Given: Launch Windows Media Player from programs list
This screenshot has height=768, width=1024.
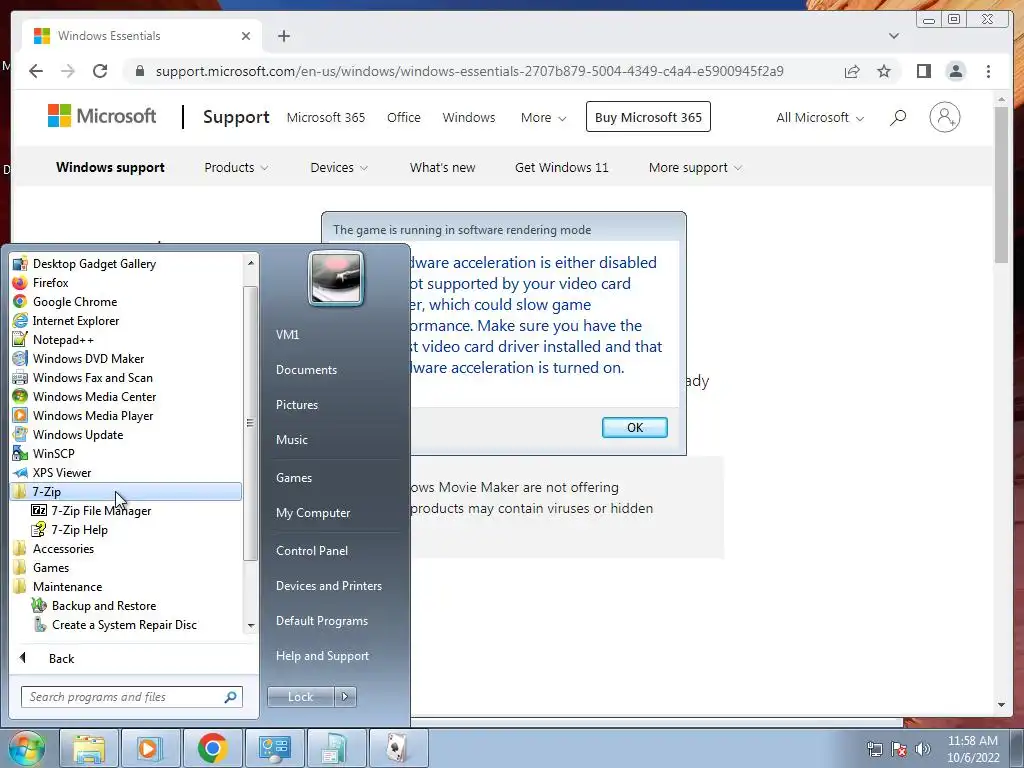Looking at the screenshot, I should point(93,415).
